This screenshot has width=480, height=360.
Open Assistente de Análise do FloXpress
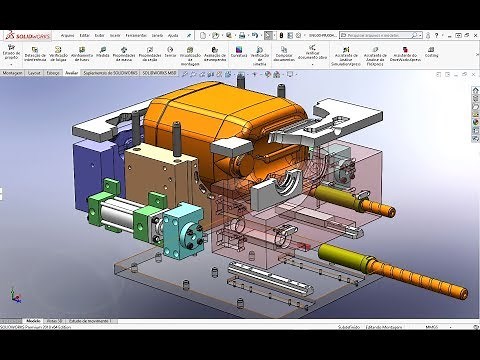375,56
